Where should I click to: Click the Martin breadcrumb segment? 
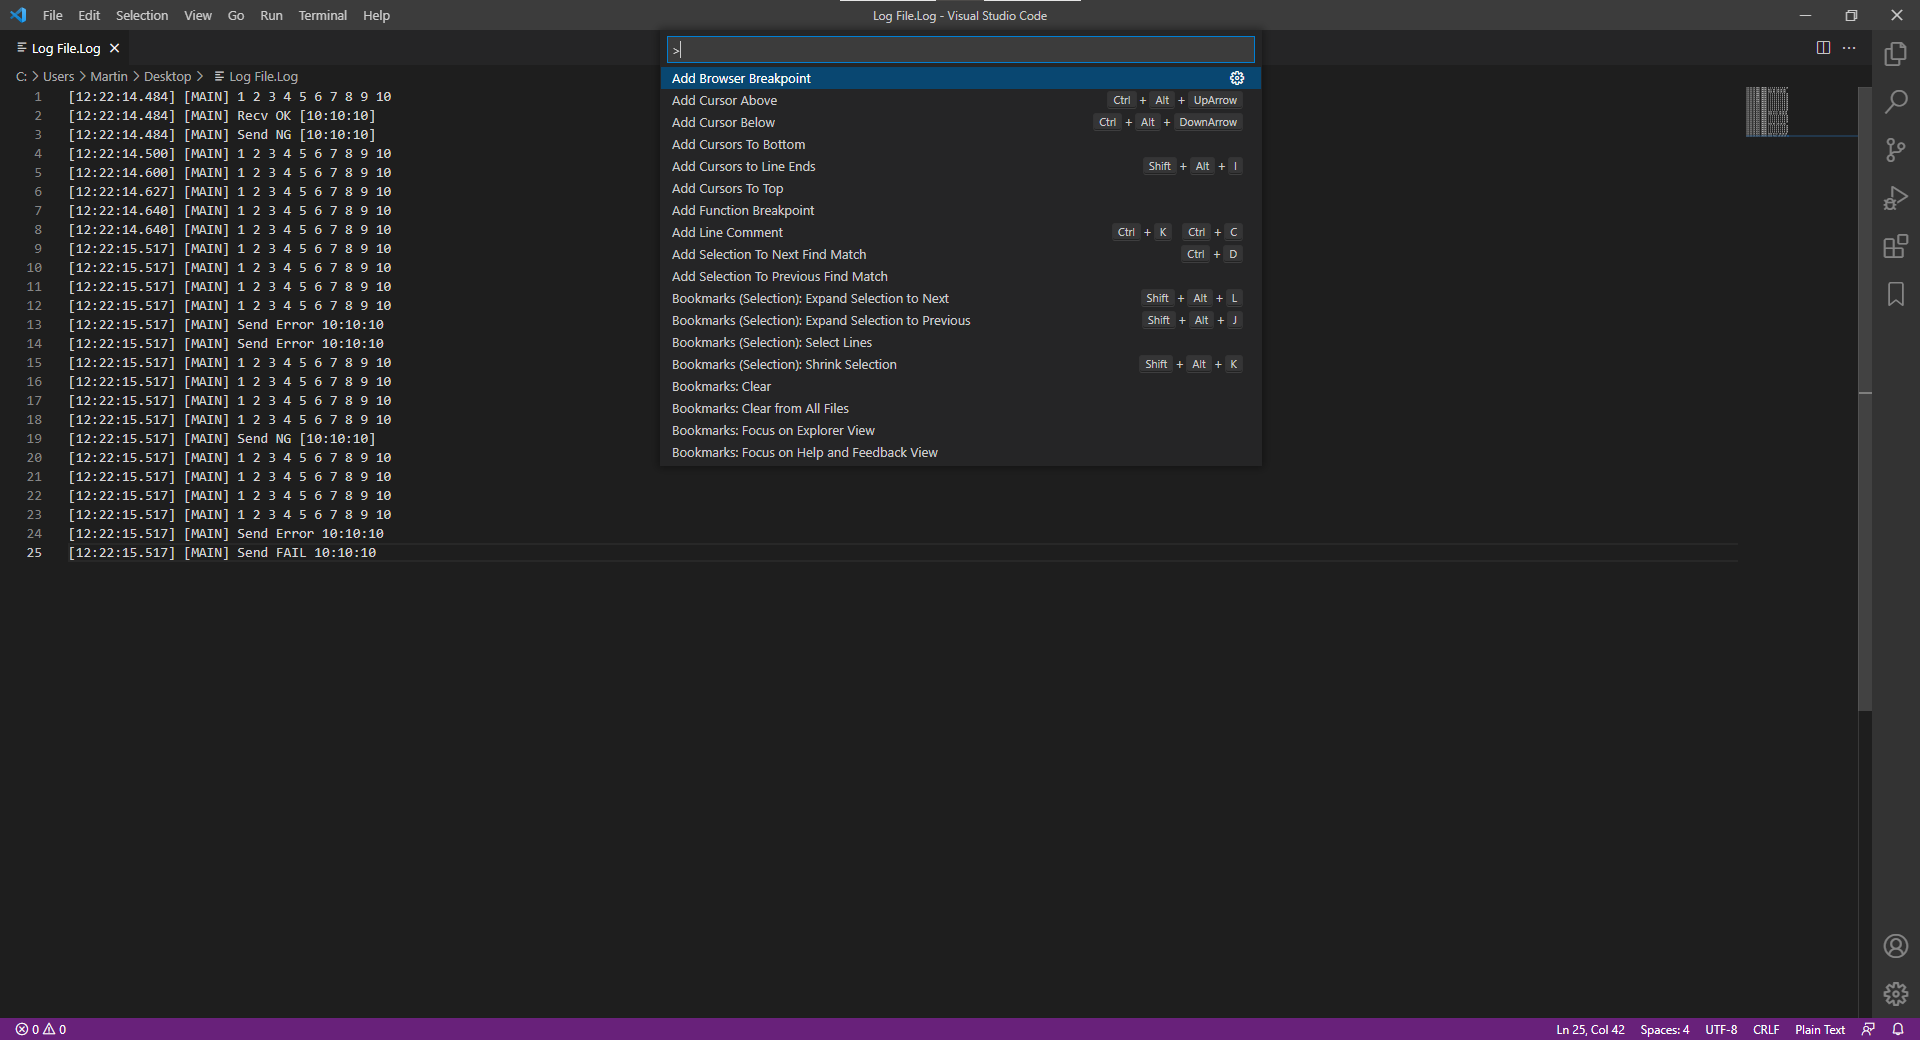coord(109,76)
